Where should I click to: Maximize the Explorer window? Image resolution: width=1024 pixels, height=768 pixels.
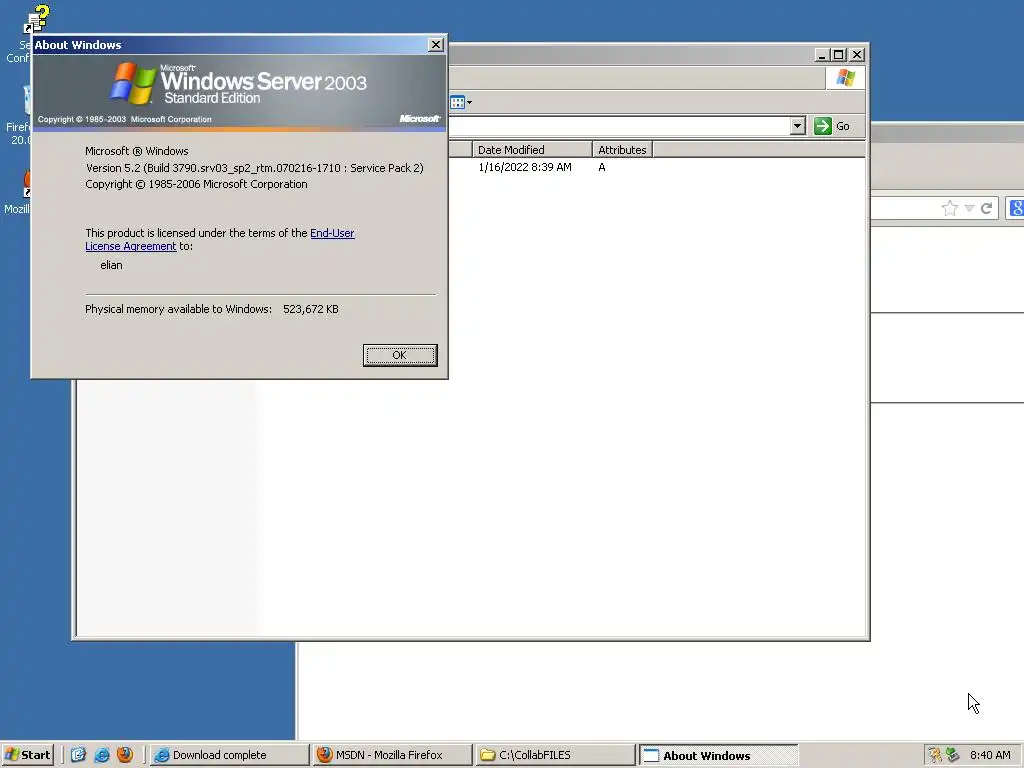pos(839,55)
